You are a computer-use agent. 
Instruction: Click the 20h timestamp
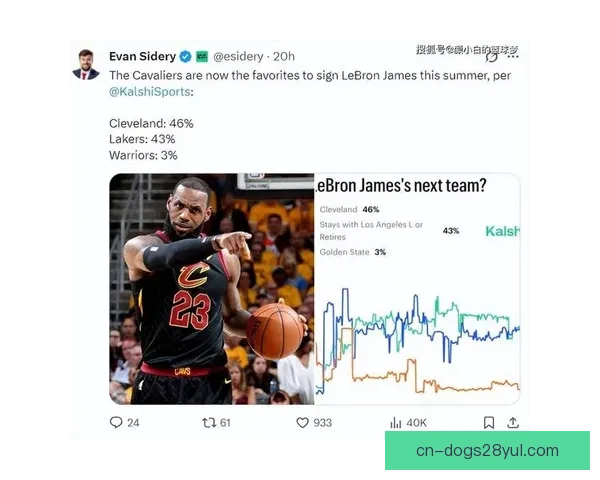click(x=284, y=57)
